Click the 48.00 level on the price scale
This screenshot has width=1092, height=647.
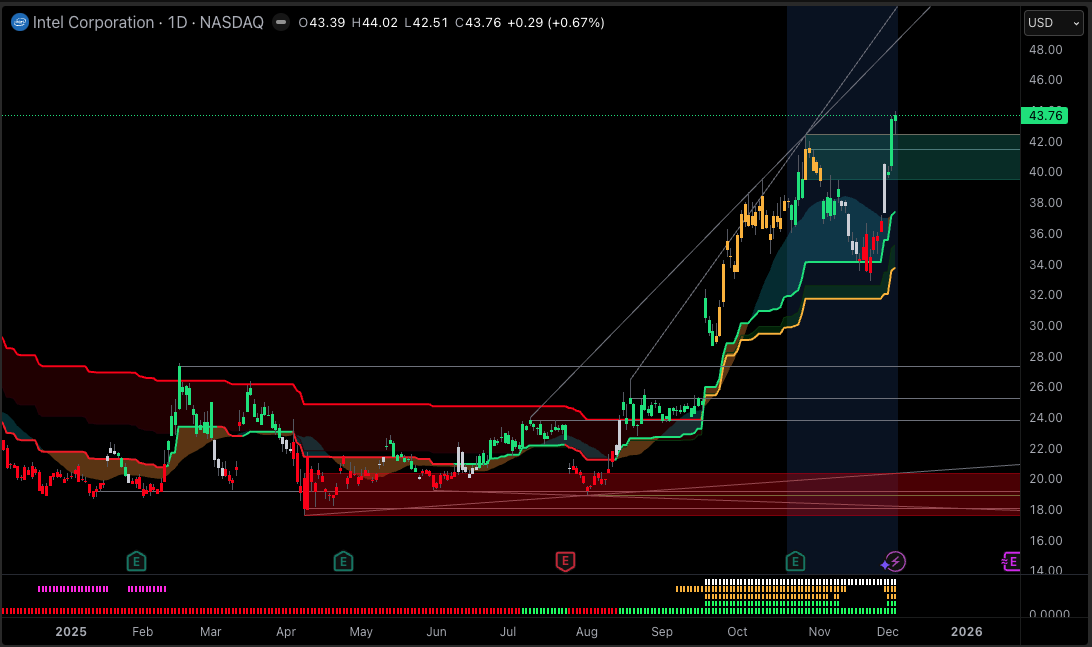1048,49
